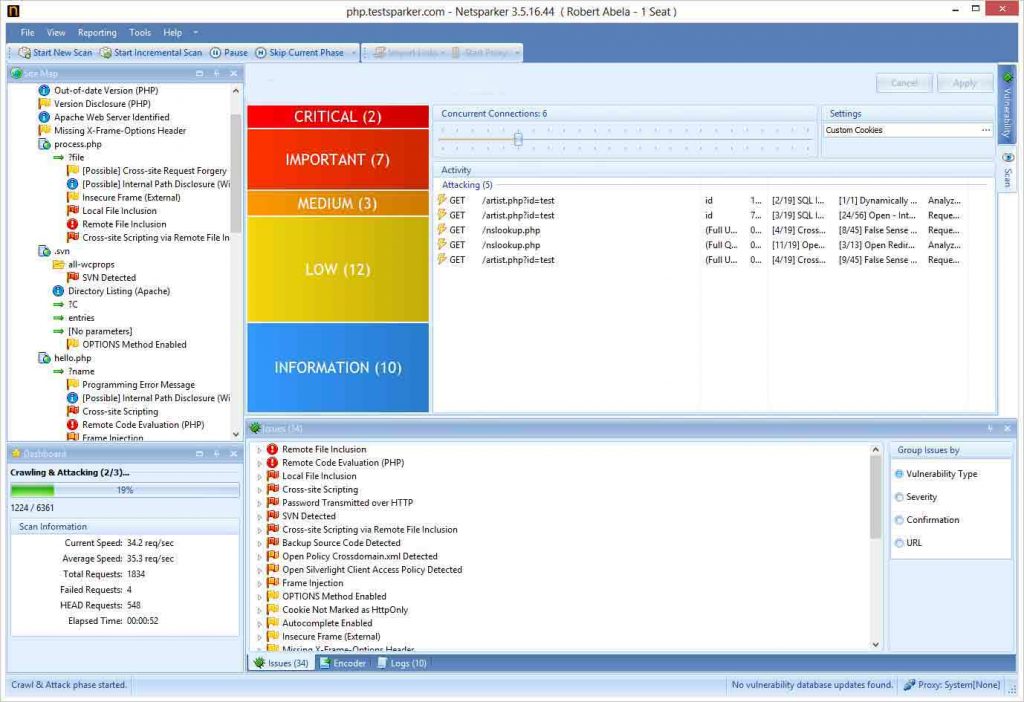Open the Skip Current Phase dropdown arrow
1024x702 pixels.
tap(353, 53)
